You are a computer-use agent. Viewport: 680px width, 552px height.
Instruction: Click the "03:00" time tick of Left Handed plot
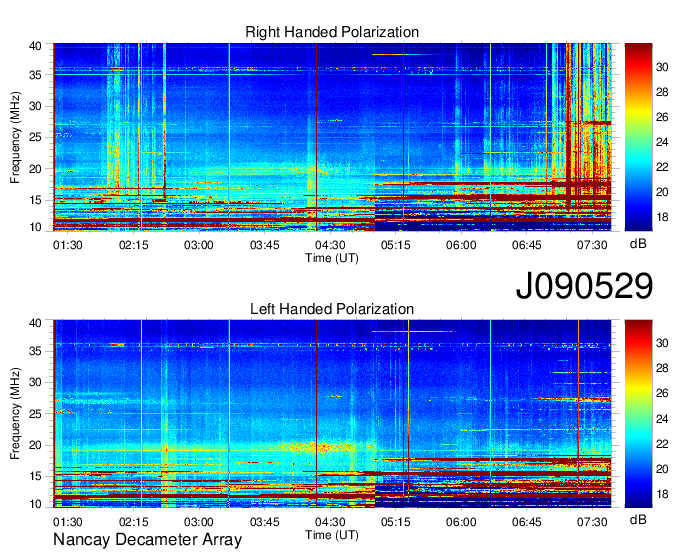199,522
